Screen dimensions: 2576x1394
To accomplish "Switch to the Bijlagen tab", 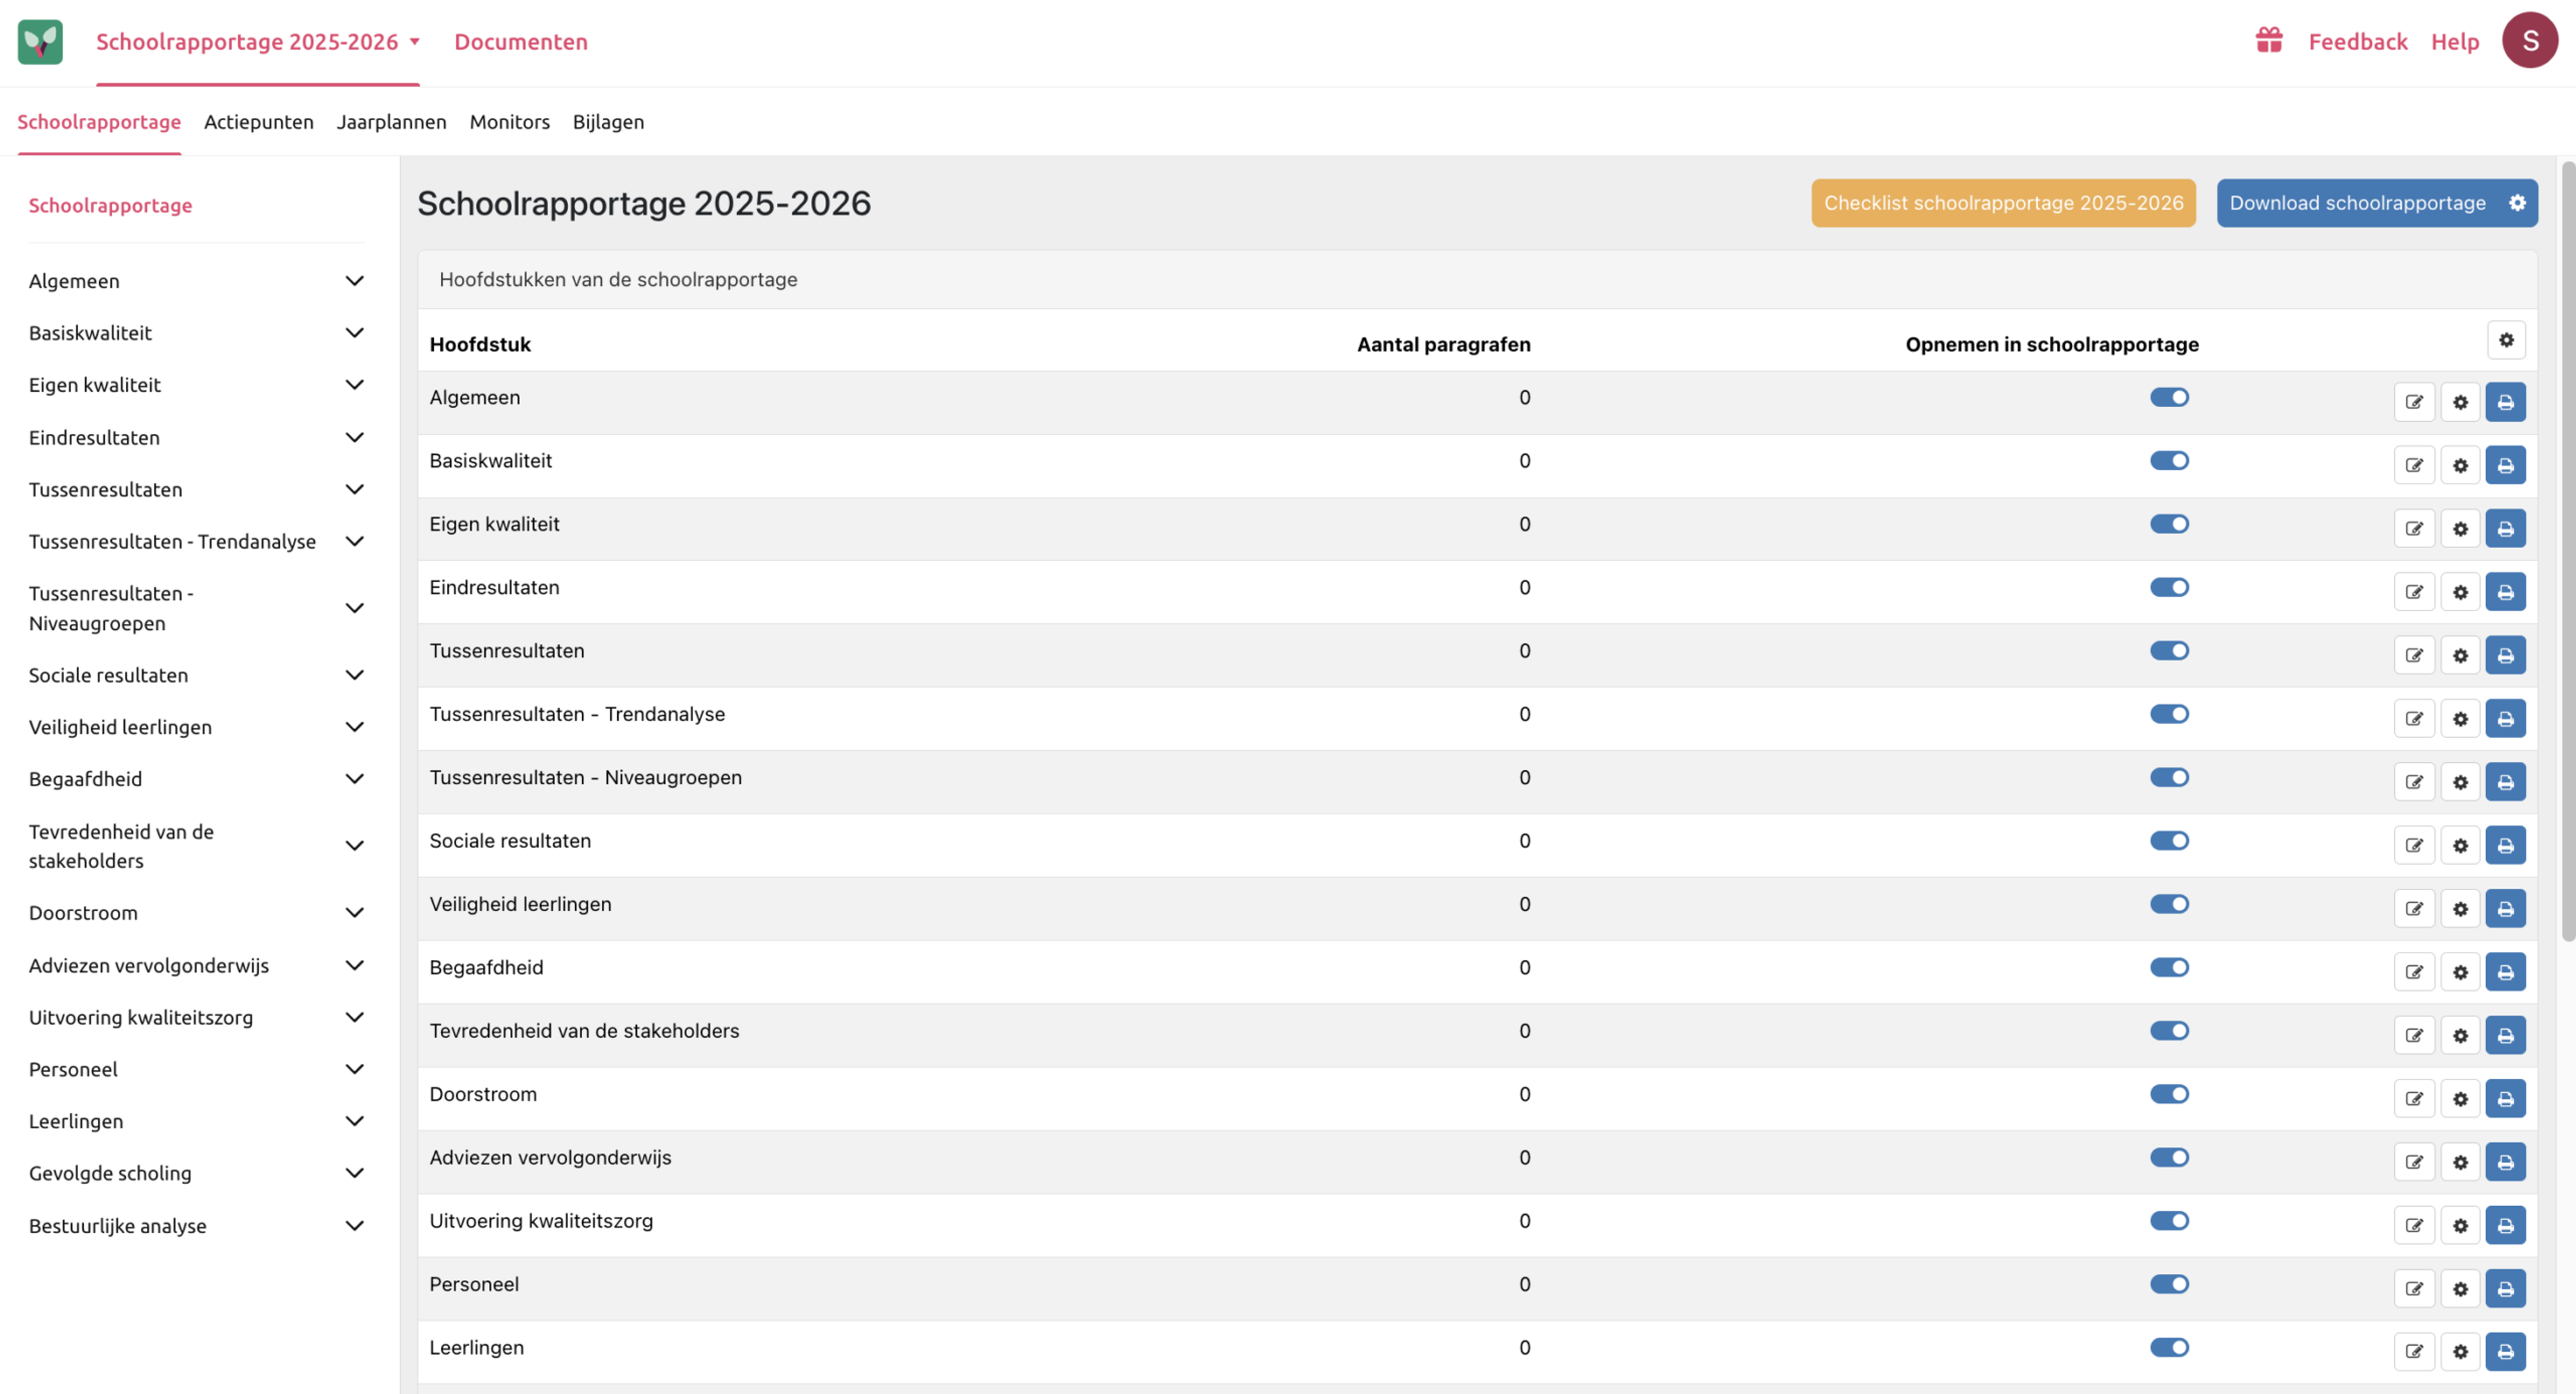I will 608,122.
